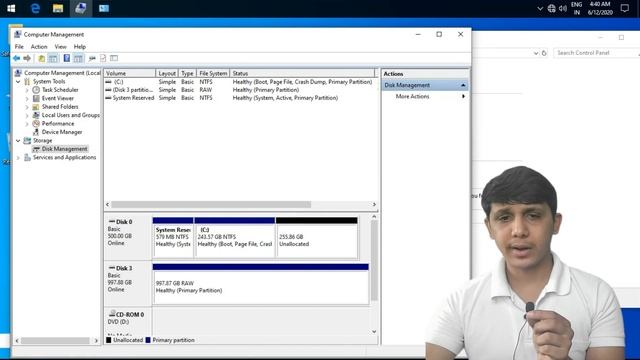Image resolution: width=640 pixels, height=360 pixels.
Task: Click More Actions in Actions pane
Action: tap(412, 96)
